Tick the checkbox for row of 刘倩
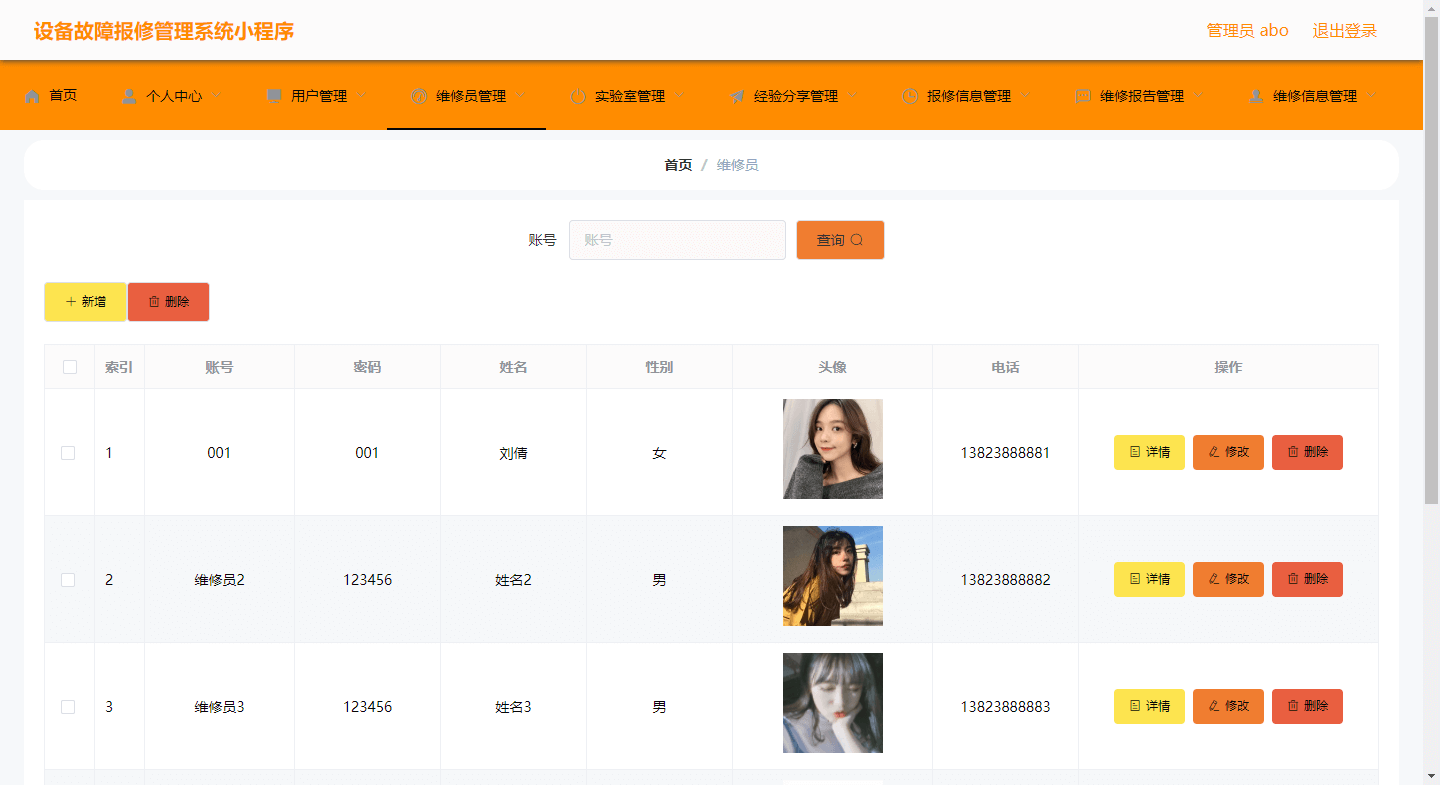The image size is (1440, 785). coord(68,452)
